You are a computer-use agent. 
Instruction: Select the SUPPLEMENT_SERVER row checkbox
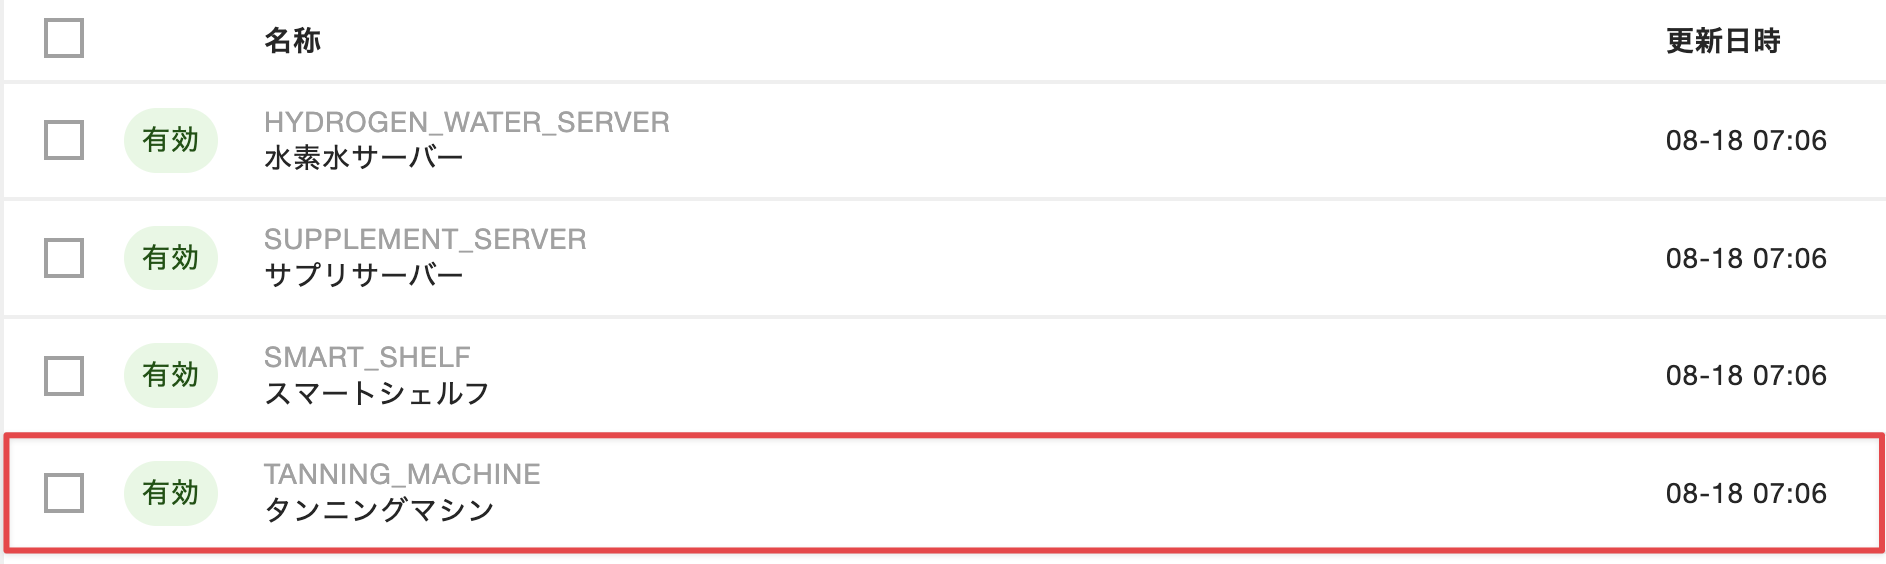point(64,258)
